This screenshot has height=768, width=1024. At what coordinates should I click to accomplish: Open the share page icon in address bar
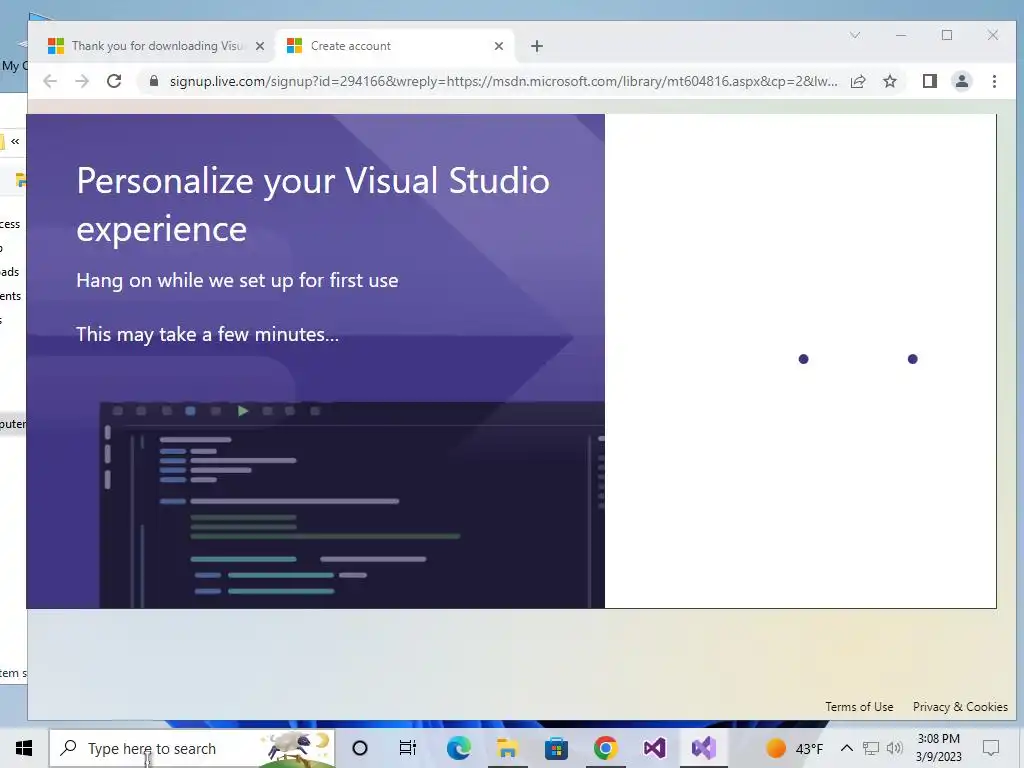(858, 81)
